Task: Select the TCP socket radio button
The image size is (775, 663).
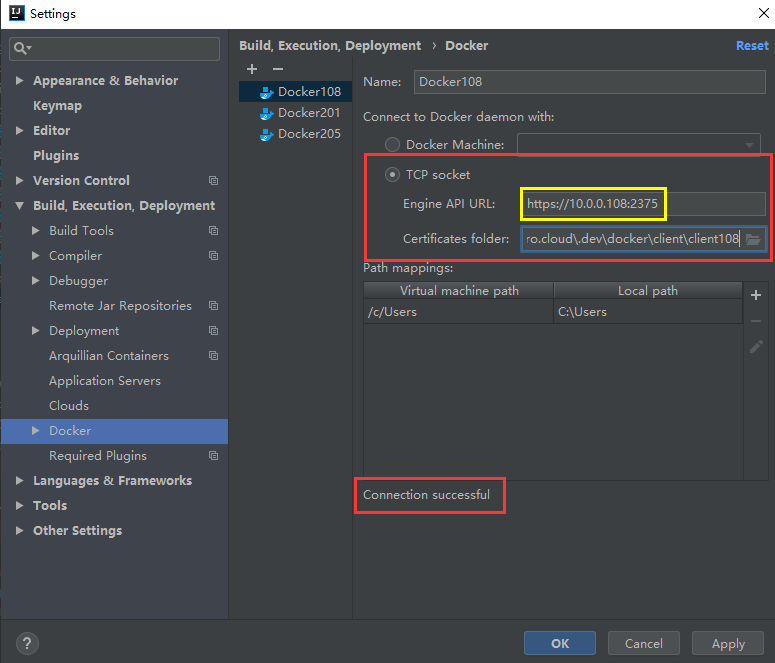Action: [392, 175]
